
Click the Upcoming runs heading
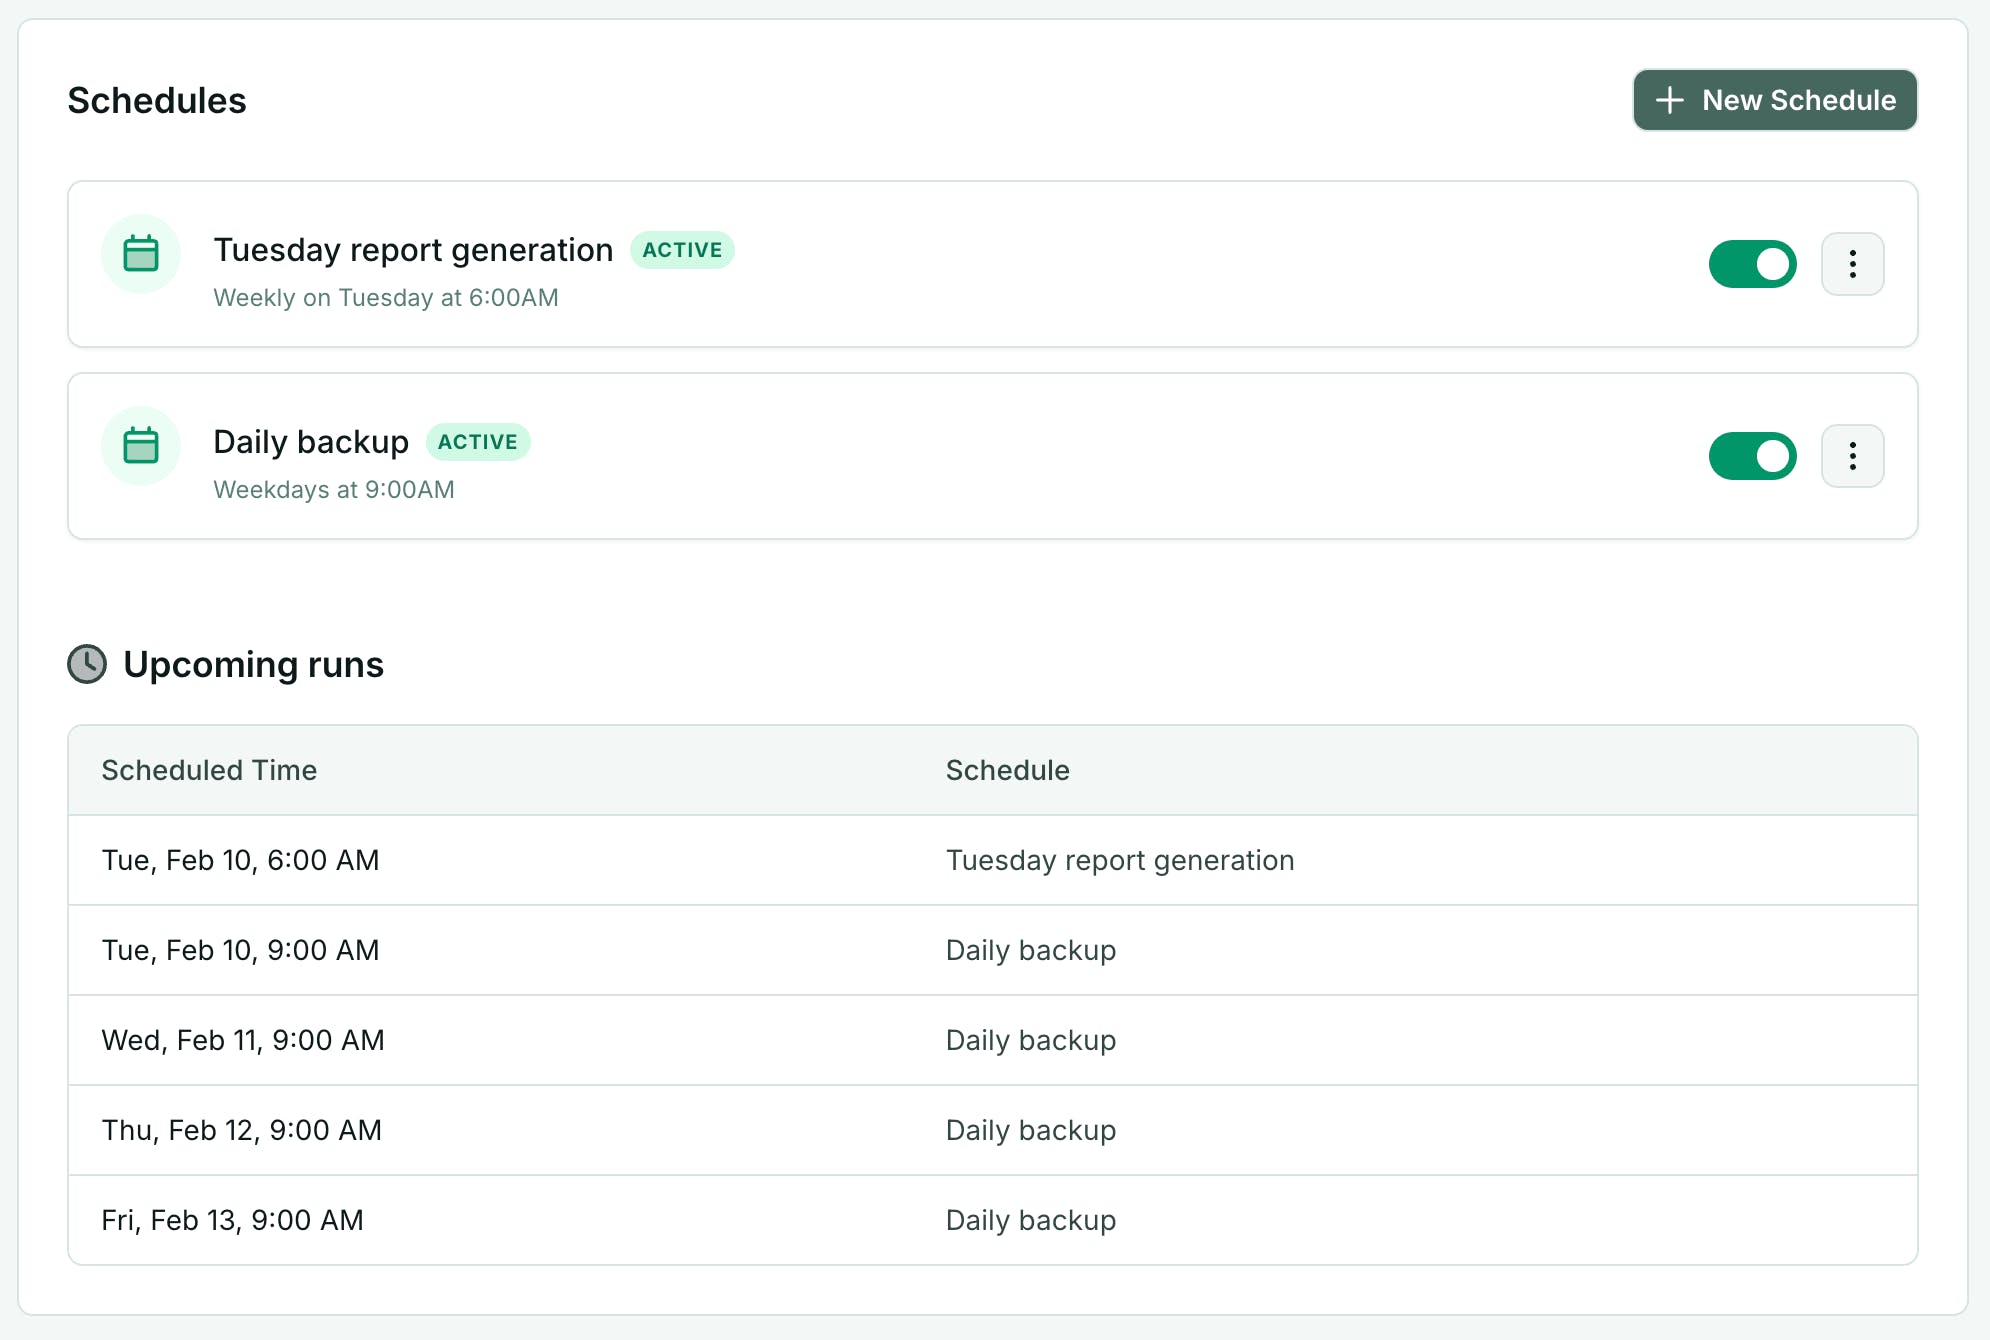(x=253, y=664)
